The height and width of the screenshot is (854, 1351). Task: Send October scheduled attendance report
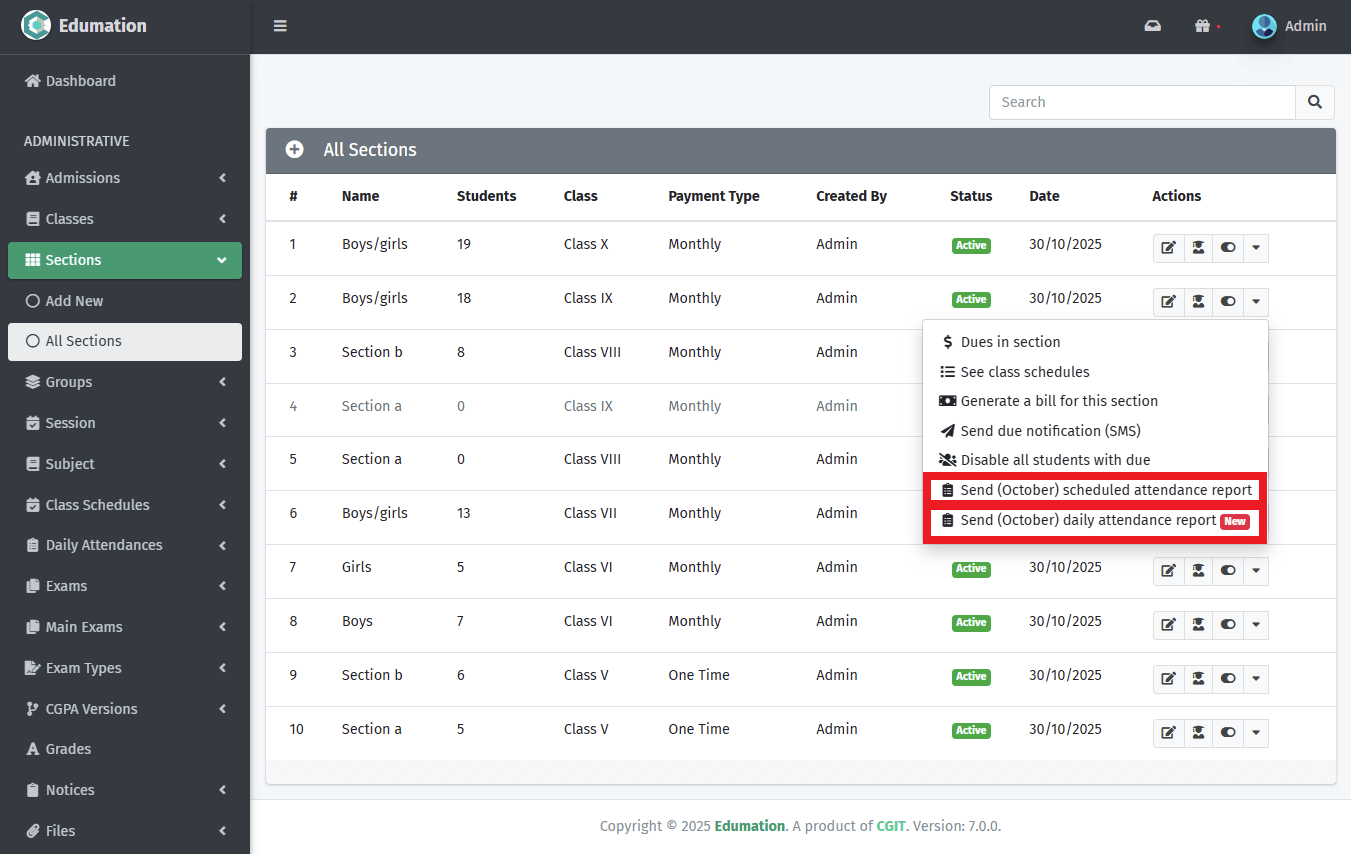click(x=1095, y=490)
